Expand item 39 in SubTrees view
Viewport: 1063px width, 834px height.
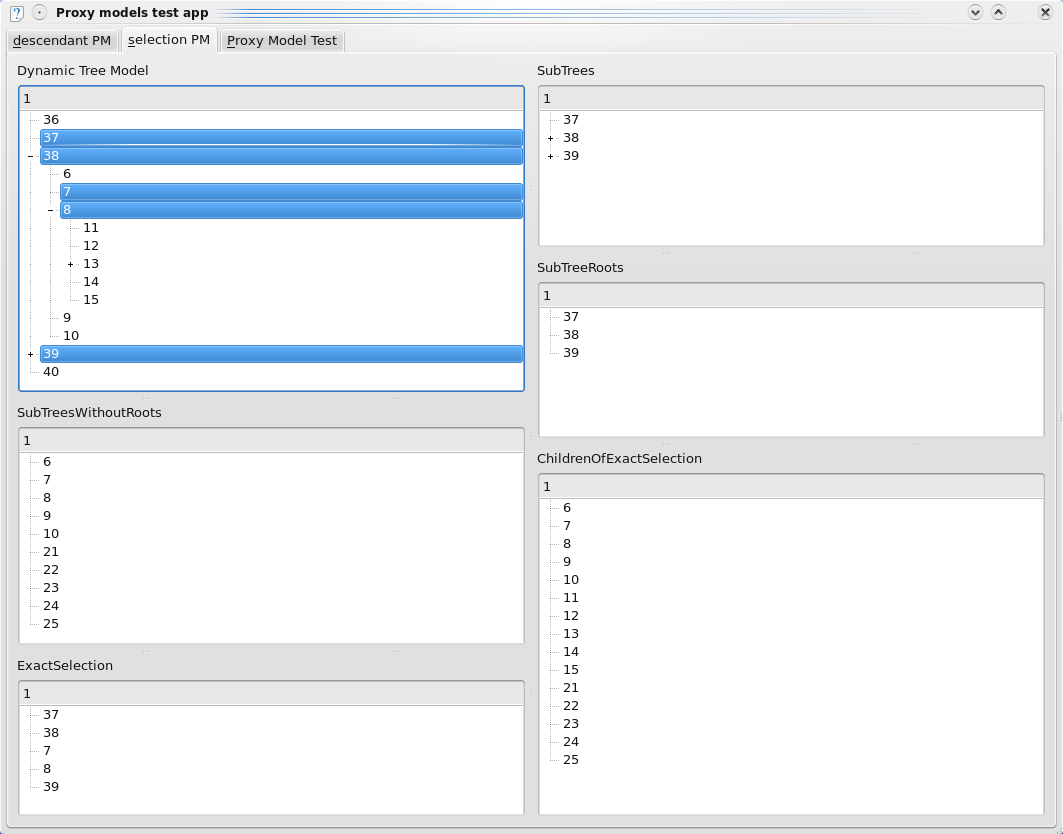pos(550,156)
